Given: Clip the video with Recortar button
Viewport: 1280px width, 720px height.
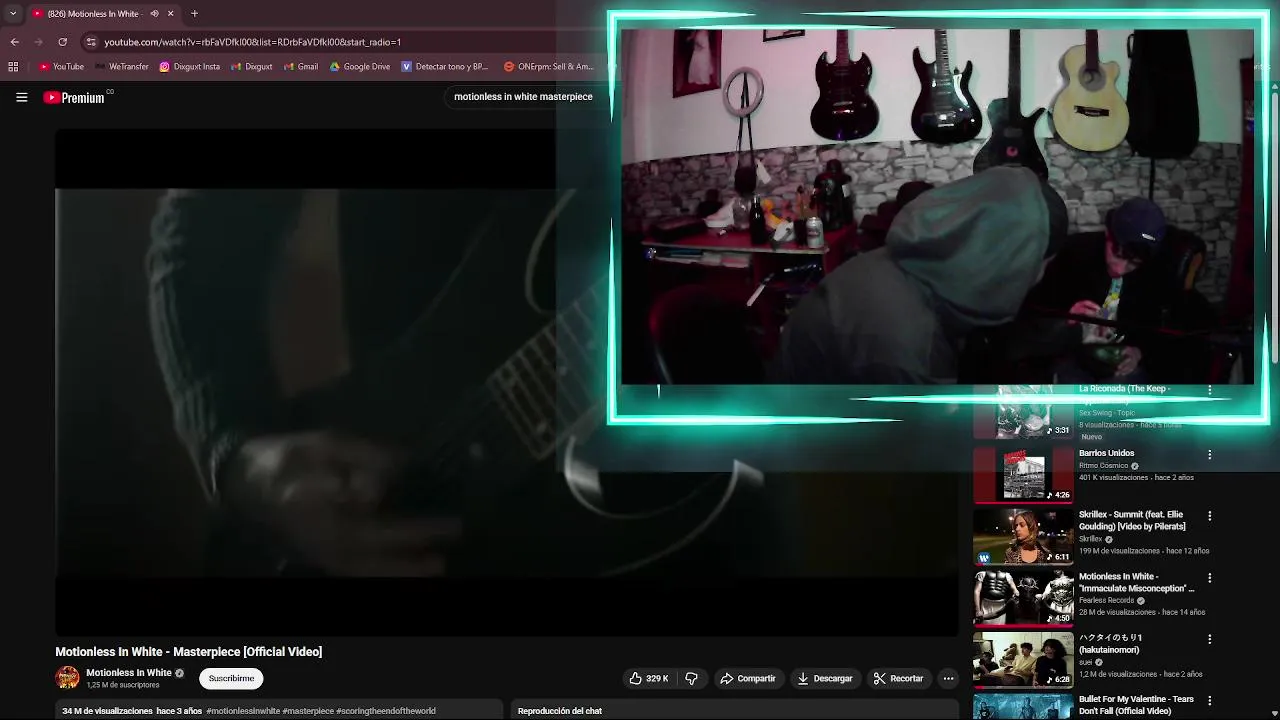Looking at the screenshot, I should coord(898,678).
